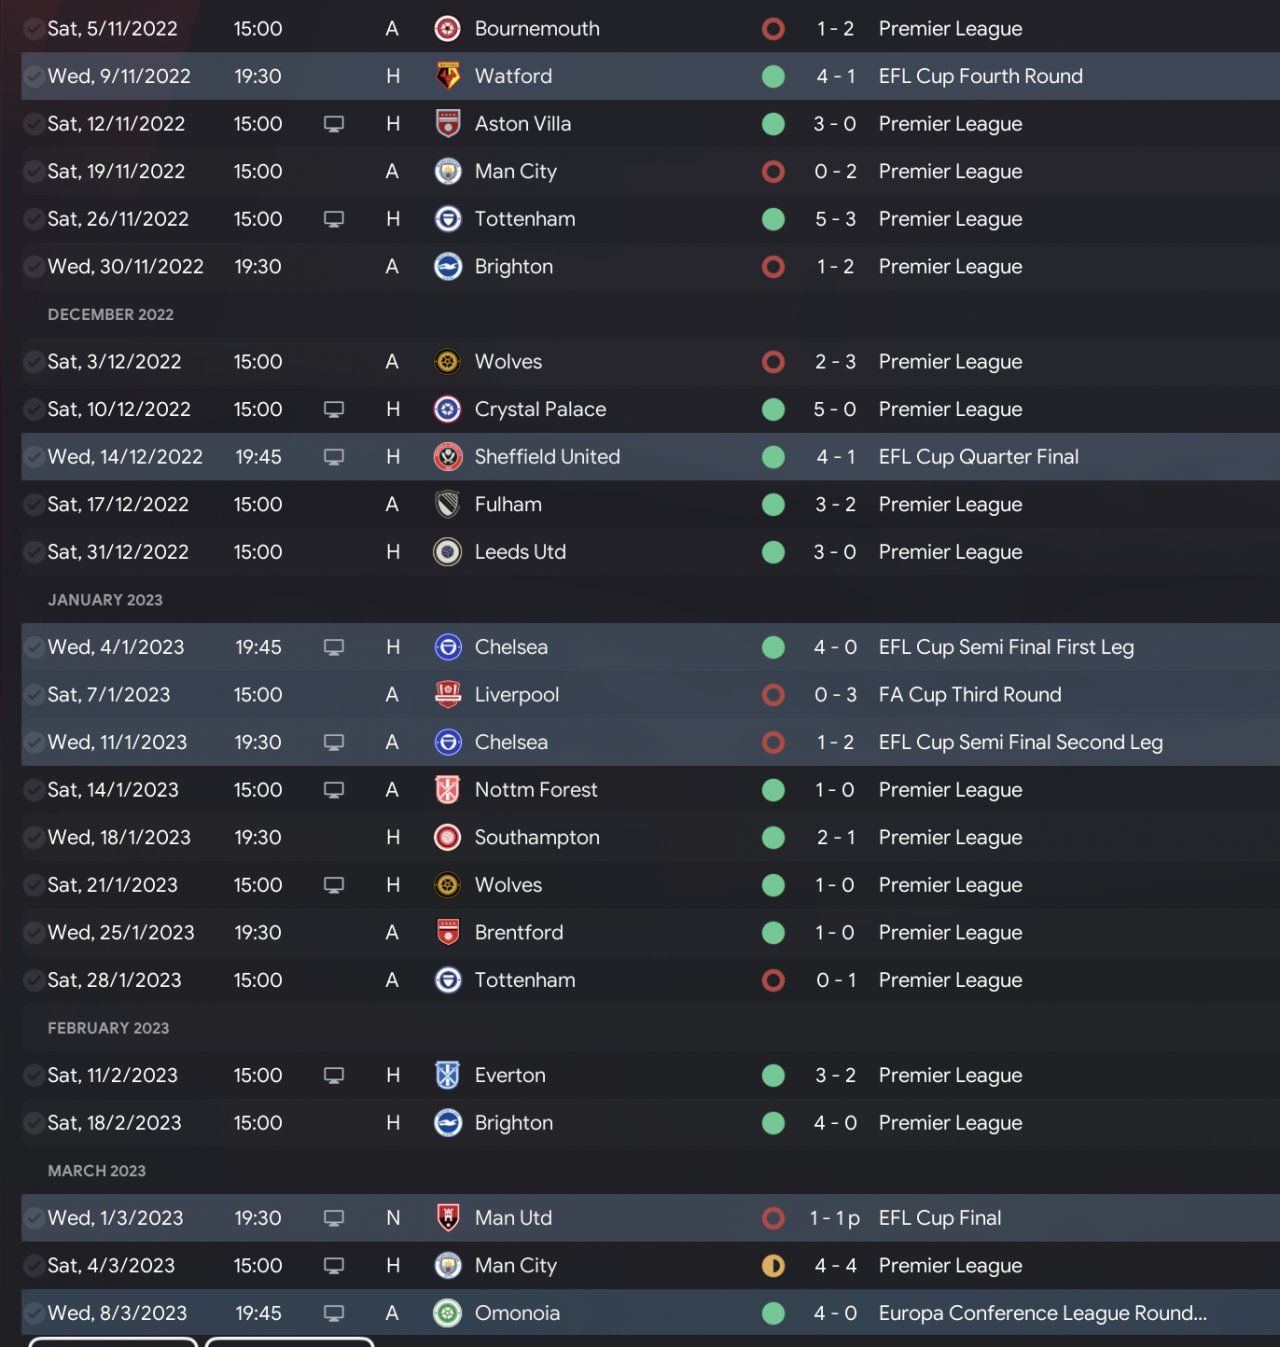
Task: Toggle the checkmark beside Sat, 5/11/2022
Action: tap(33, 29)
